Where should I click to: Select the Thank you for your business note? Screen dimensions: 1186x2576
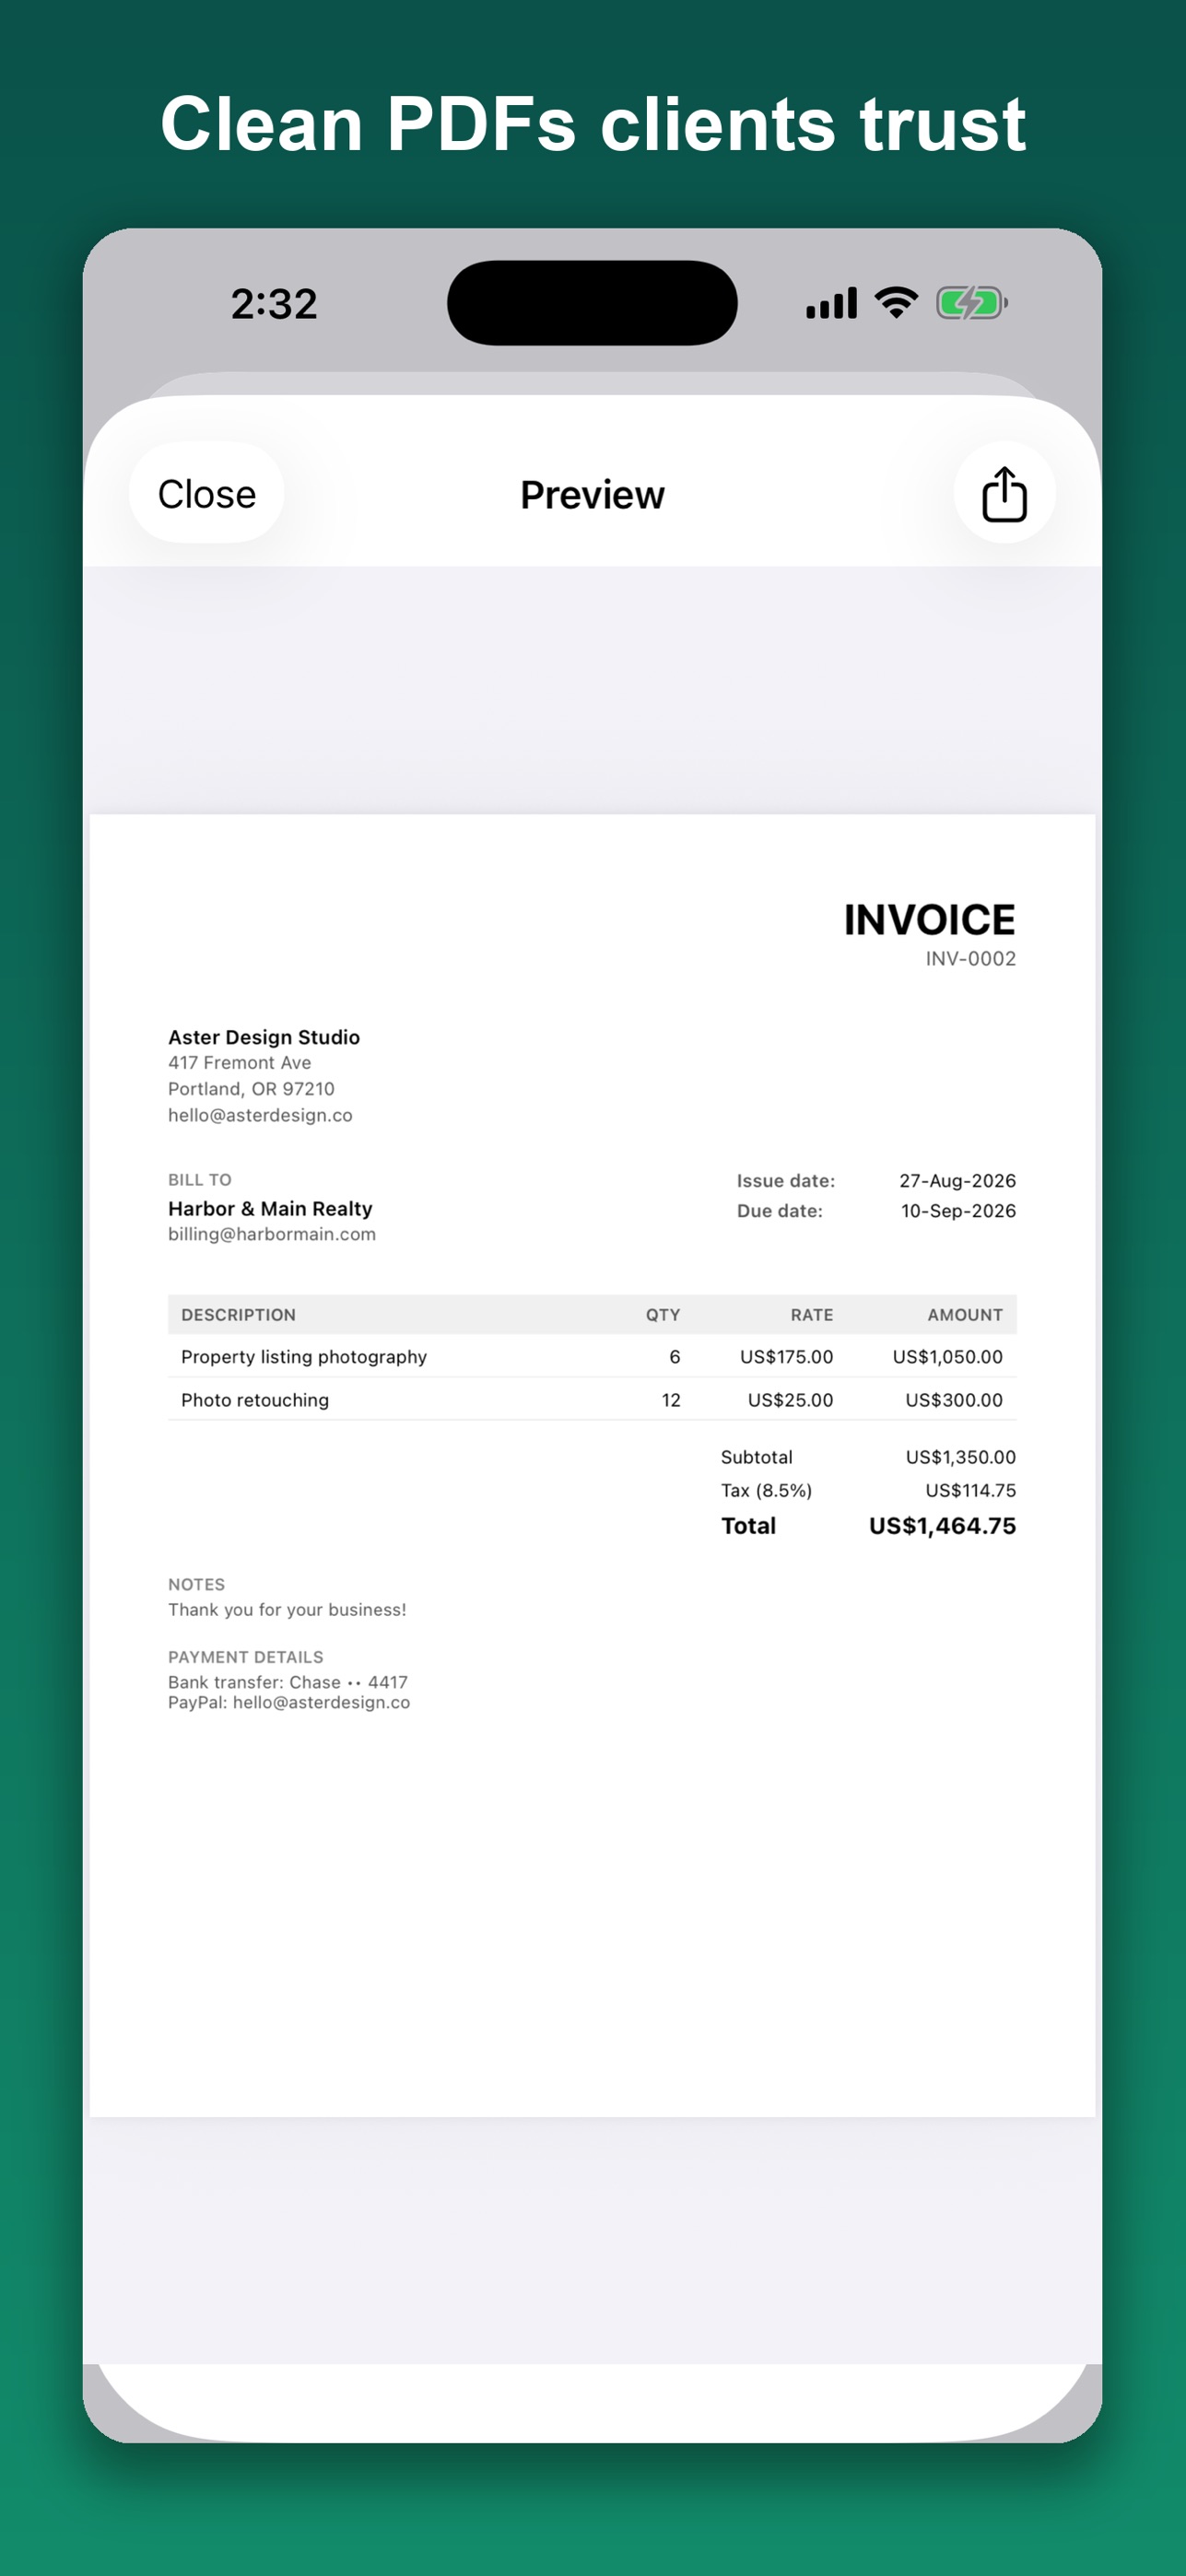(x=287, y=1610)
